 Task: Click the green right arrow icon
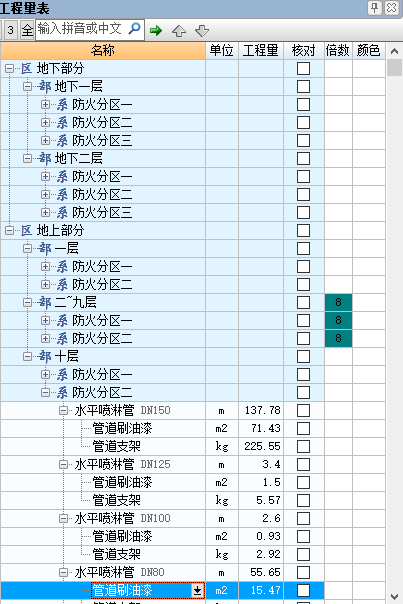pyautogui.click(x=156, y=30)
